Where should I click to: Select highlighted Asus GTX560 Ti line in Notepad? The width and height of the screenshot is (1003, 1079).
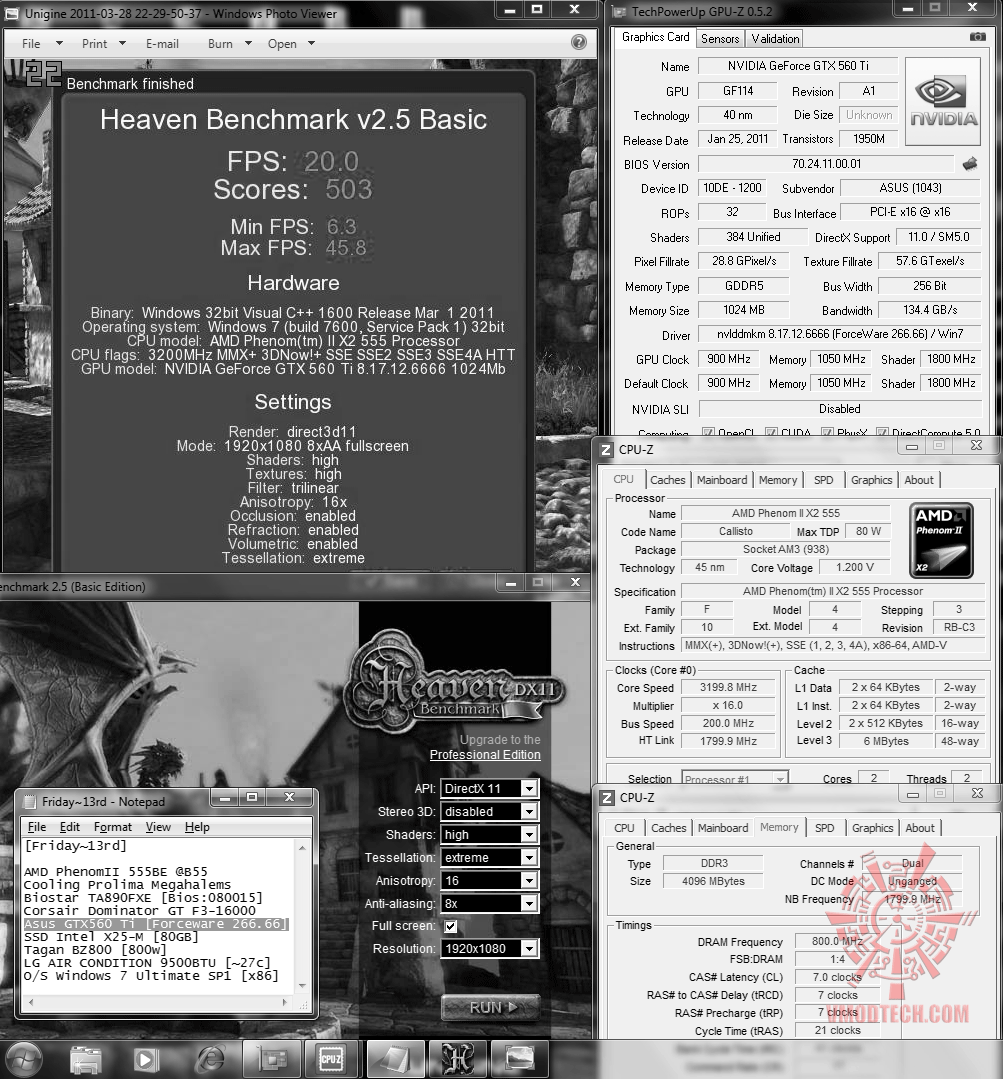pos(155,923)
